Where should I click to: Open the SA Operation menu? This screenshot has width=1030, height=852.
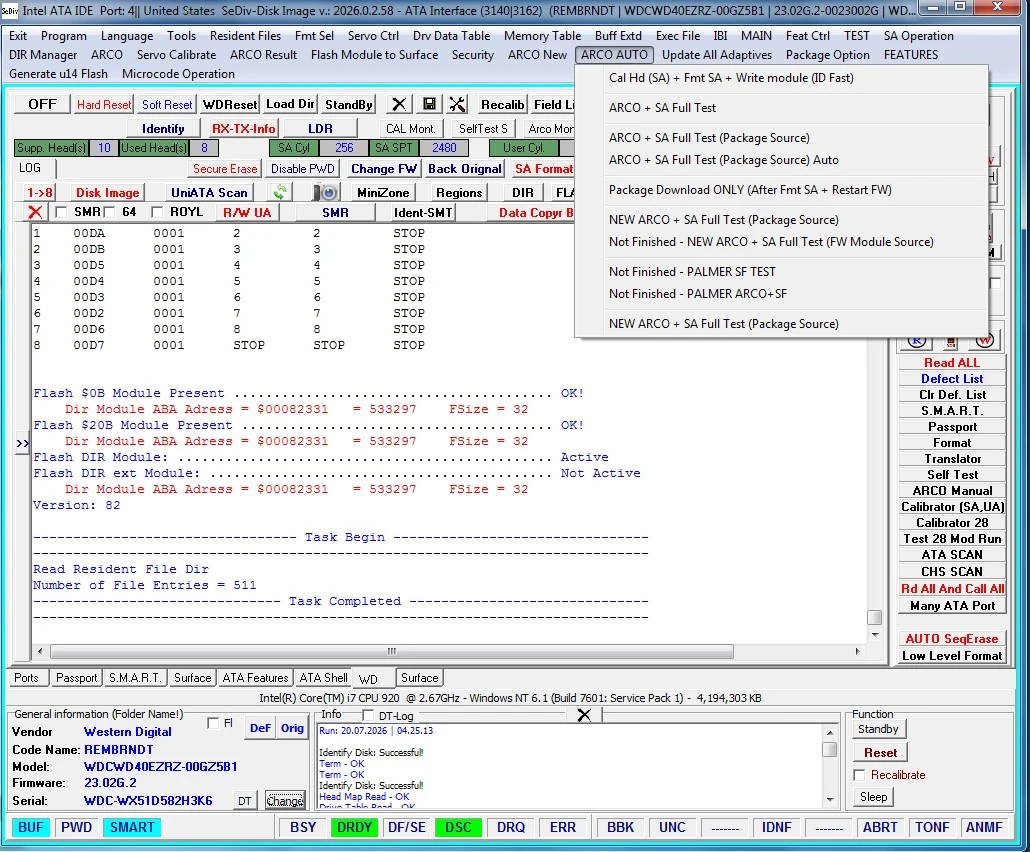click(x=918, y=35)
